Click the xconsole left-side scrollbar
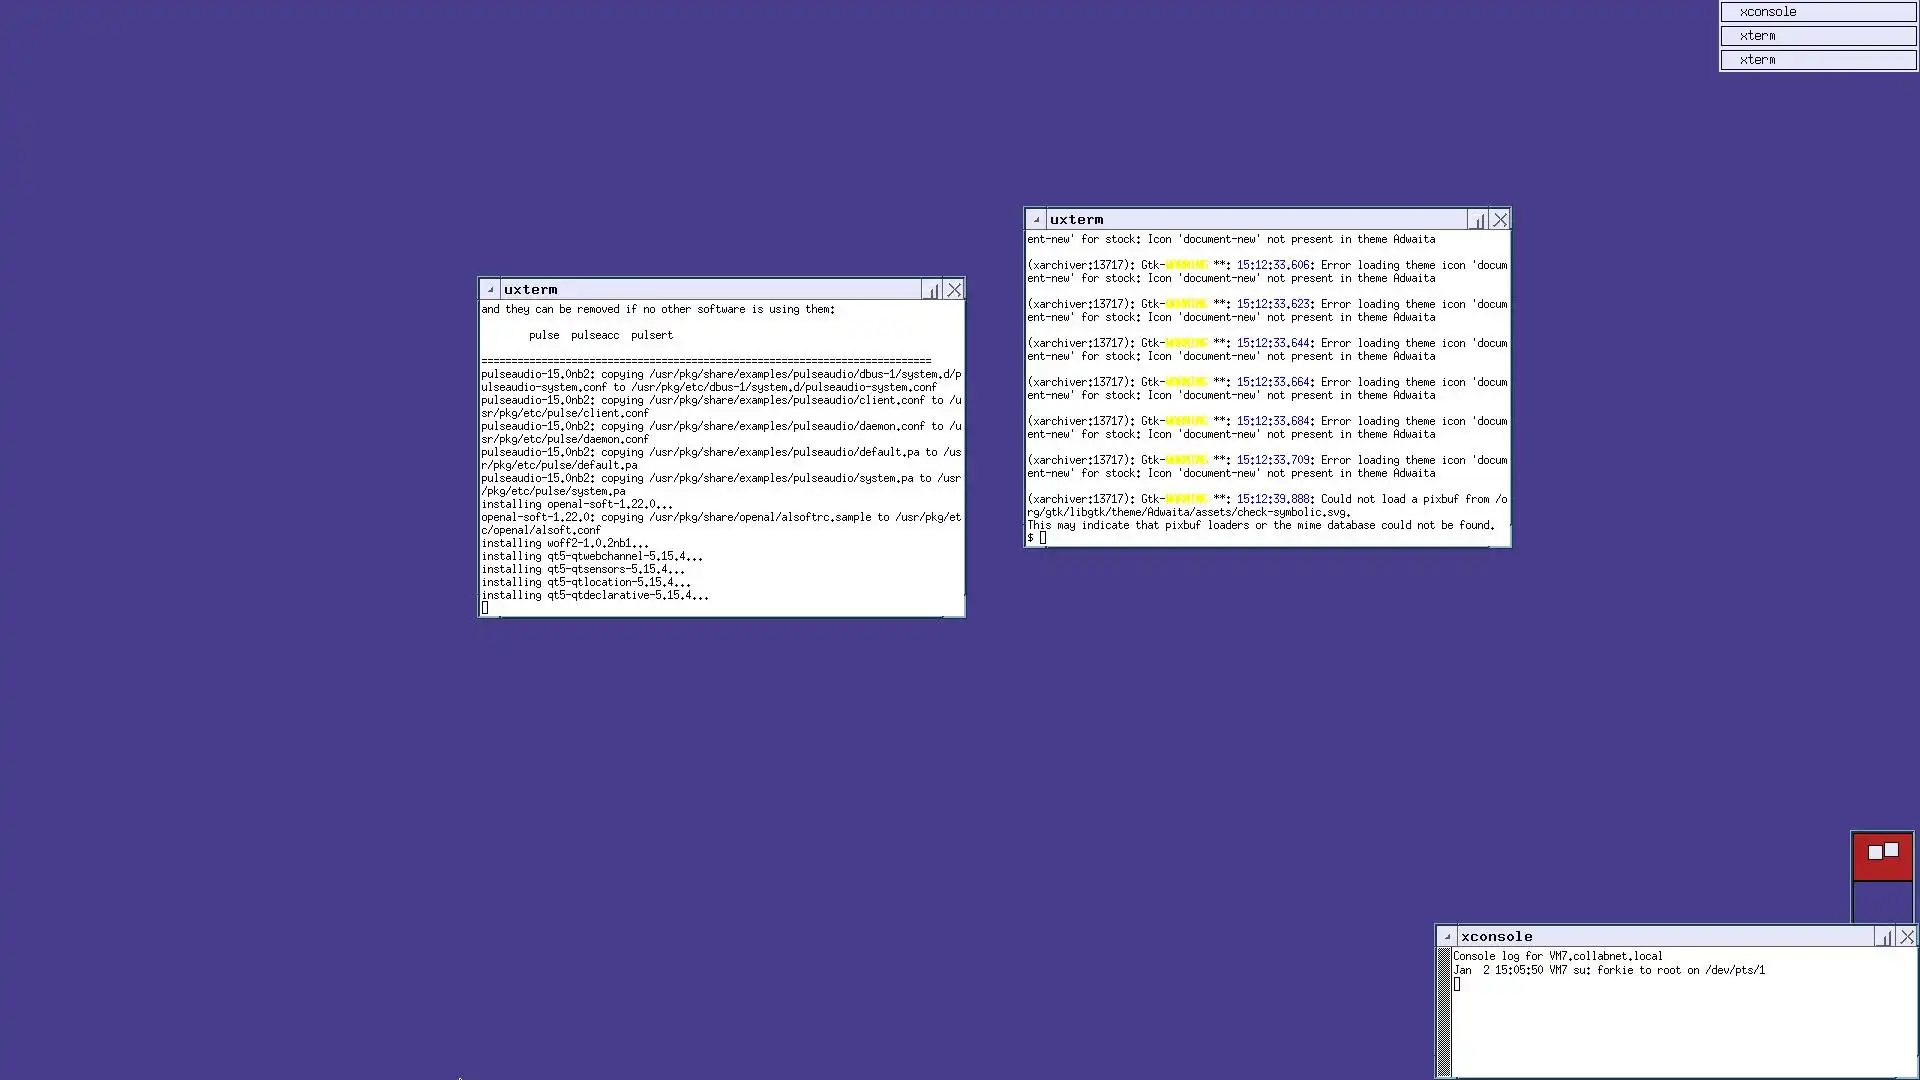The image size is (1920, 1080). point(1444,1012)
